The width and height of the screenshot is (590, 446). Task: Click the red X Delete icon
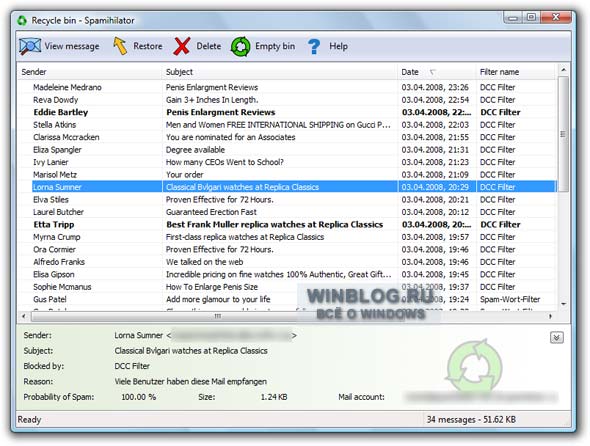182,47
